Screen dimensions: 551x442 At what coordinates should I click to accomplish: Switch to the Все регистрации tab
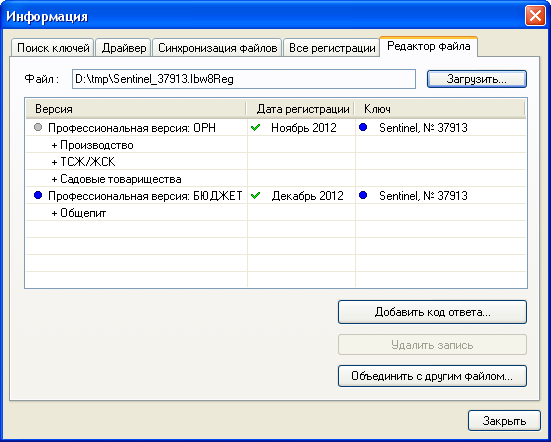tap(332, 48)
